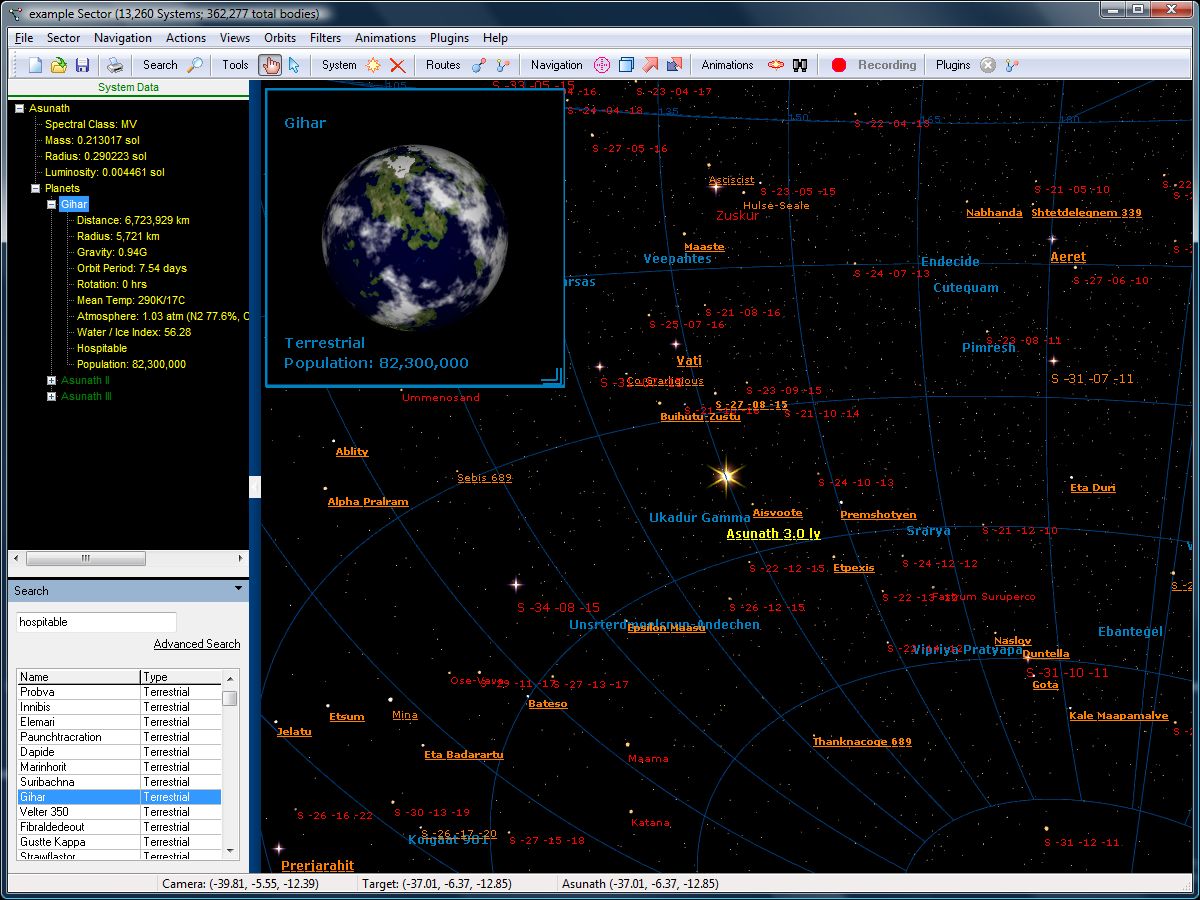Screen dimensions: 1200x900
Task: Select Asunath II in the system tree
Action: click(85, 380)
